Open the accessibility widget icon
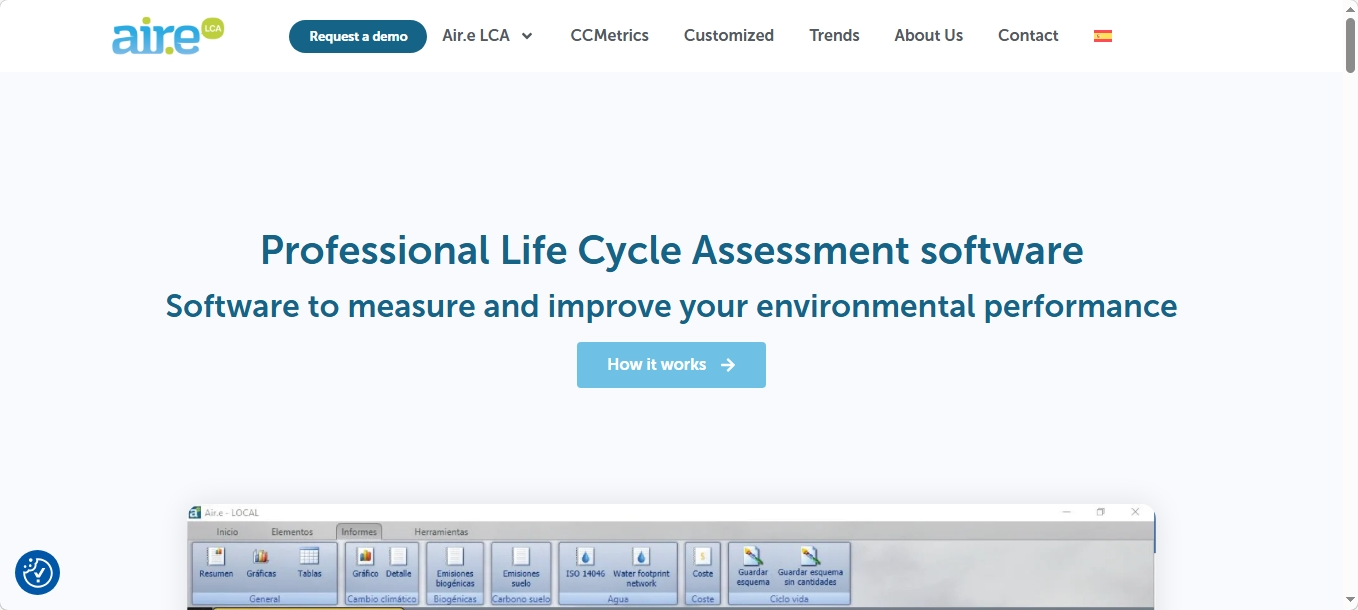Image resolution: width=1358 pixels, height=610 pixels. click(x=37, y=573)
